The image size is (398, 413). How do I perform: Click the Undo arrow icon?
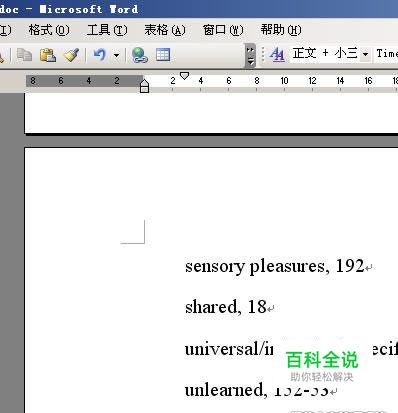click(100, 55)
